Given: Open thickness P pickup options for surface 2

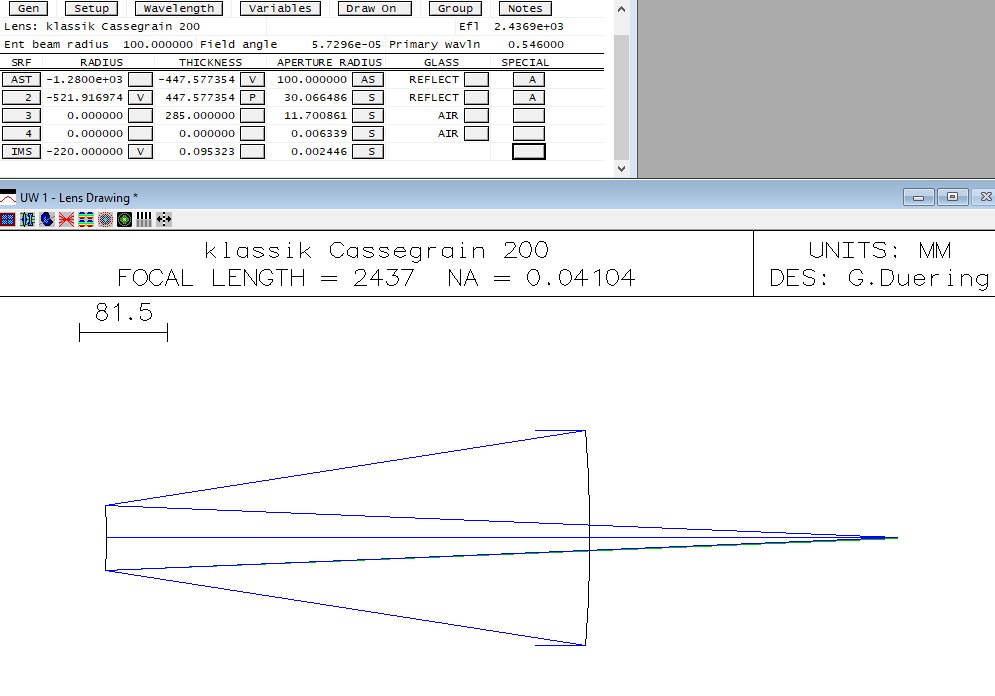Looking at the screenshot, I should 253,97.
